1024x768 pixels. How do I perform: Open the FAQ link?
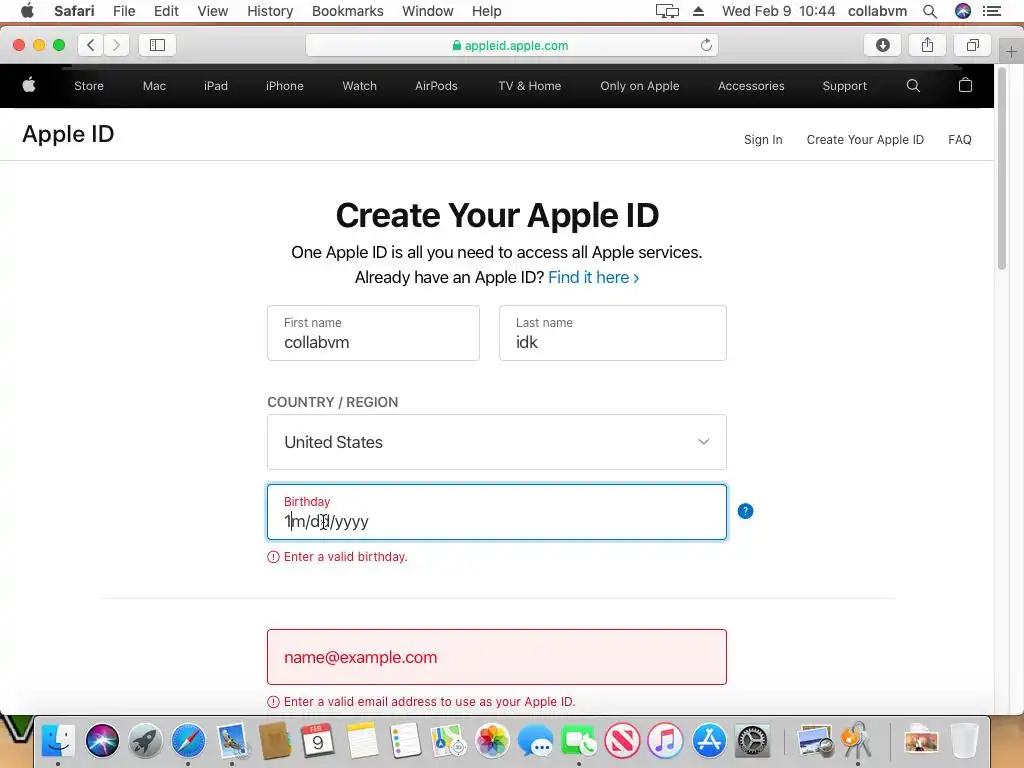(x=959, y=140)
